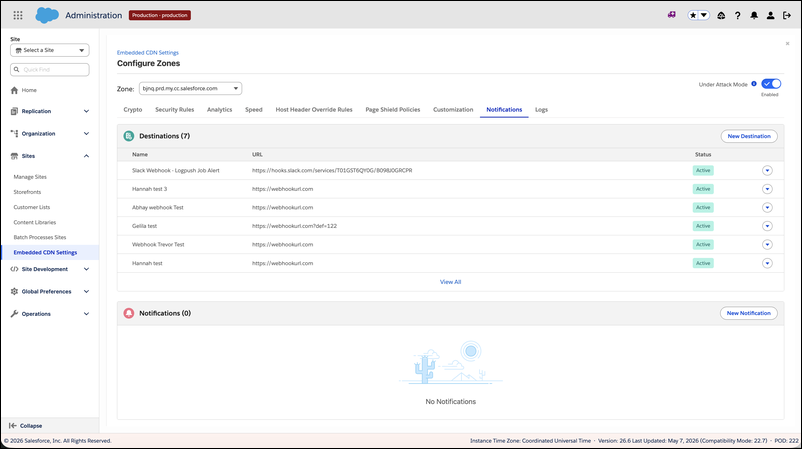Switch to the Customization tab
The width and height of the screenshot is (802, 449).
[x=453, y=109]
